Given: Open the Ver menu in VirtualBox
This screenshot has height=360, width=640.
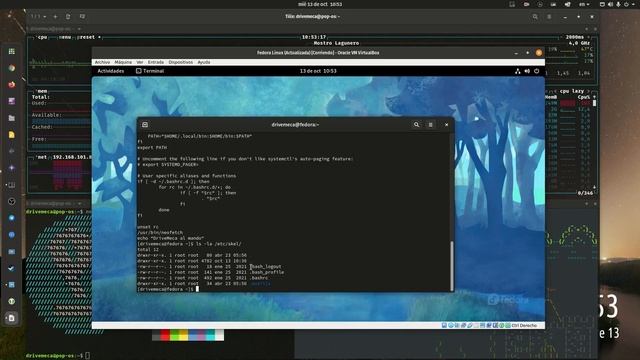Looking at the screenshot, I should 140,62.
